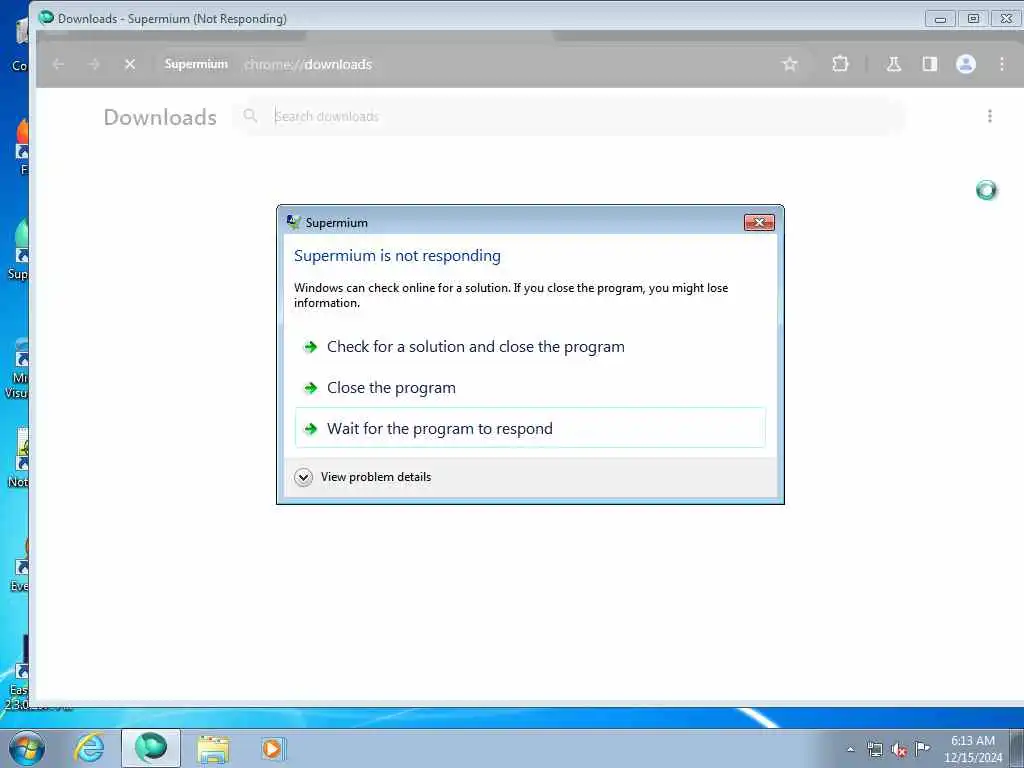Open Windows Explorer from taskbar
This screenshot has height=768, width=1024.
click(213, 749)
